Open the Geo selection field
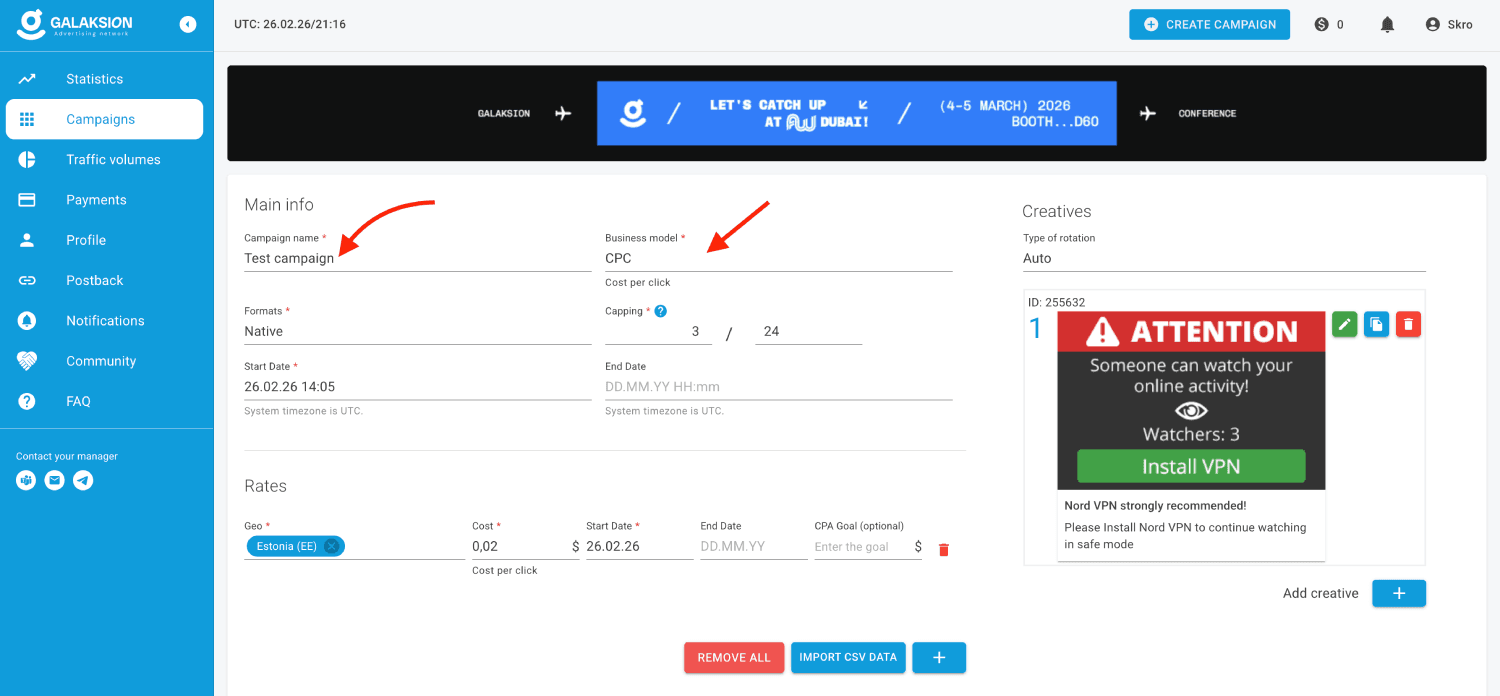Screen dimensions: 1500x696 click(354, 546)
